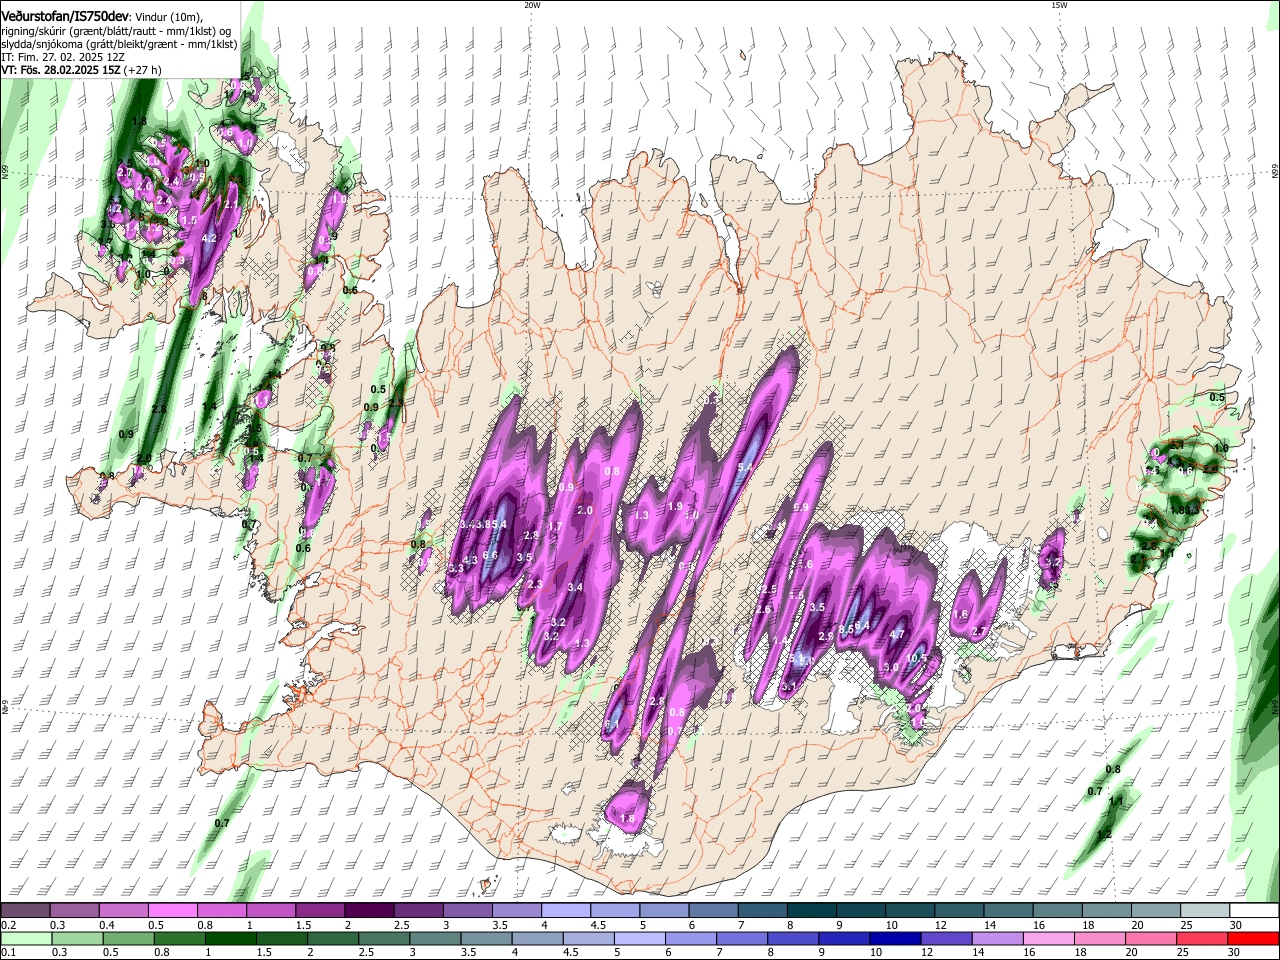Select upper scale swatch between 5 and 6

[664, 910]
